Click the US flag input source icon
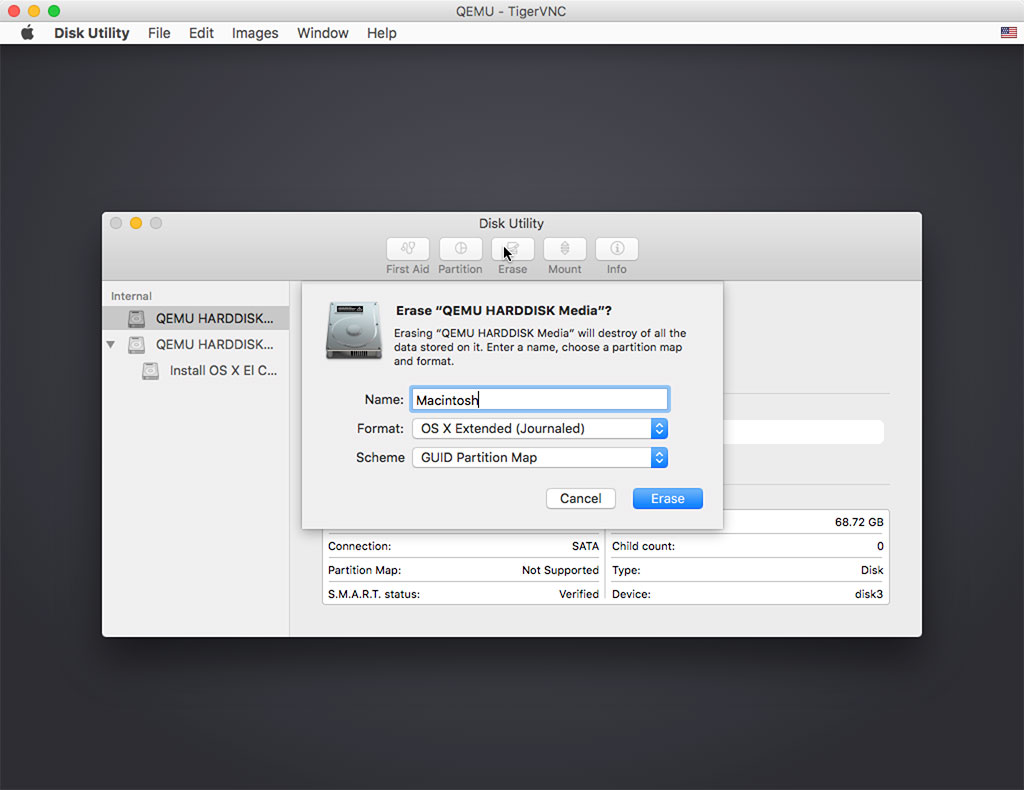The image size is (1024, 790). (1008, 33)
